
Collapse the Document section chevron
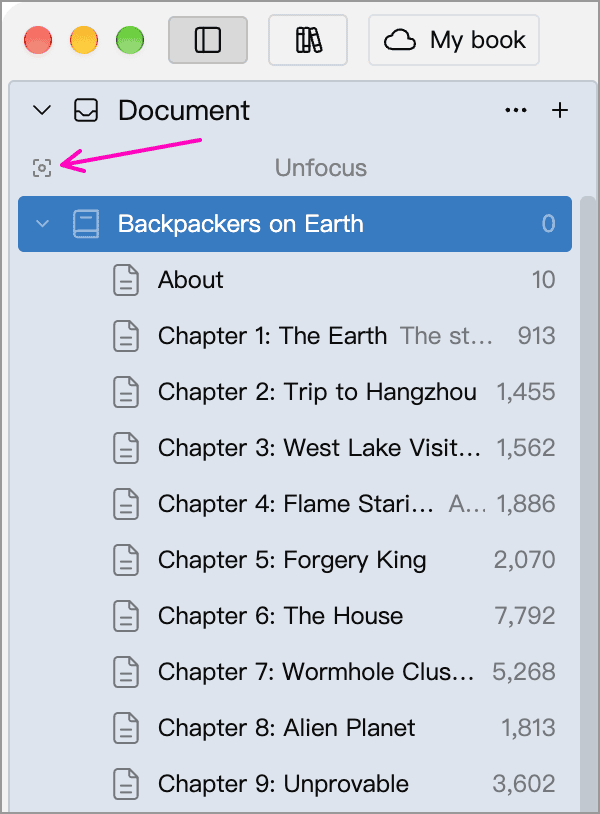[x=42, y=110]
